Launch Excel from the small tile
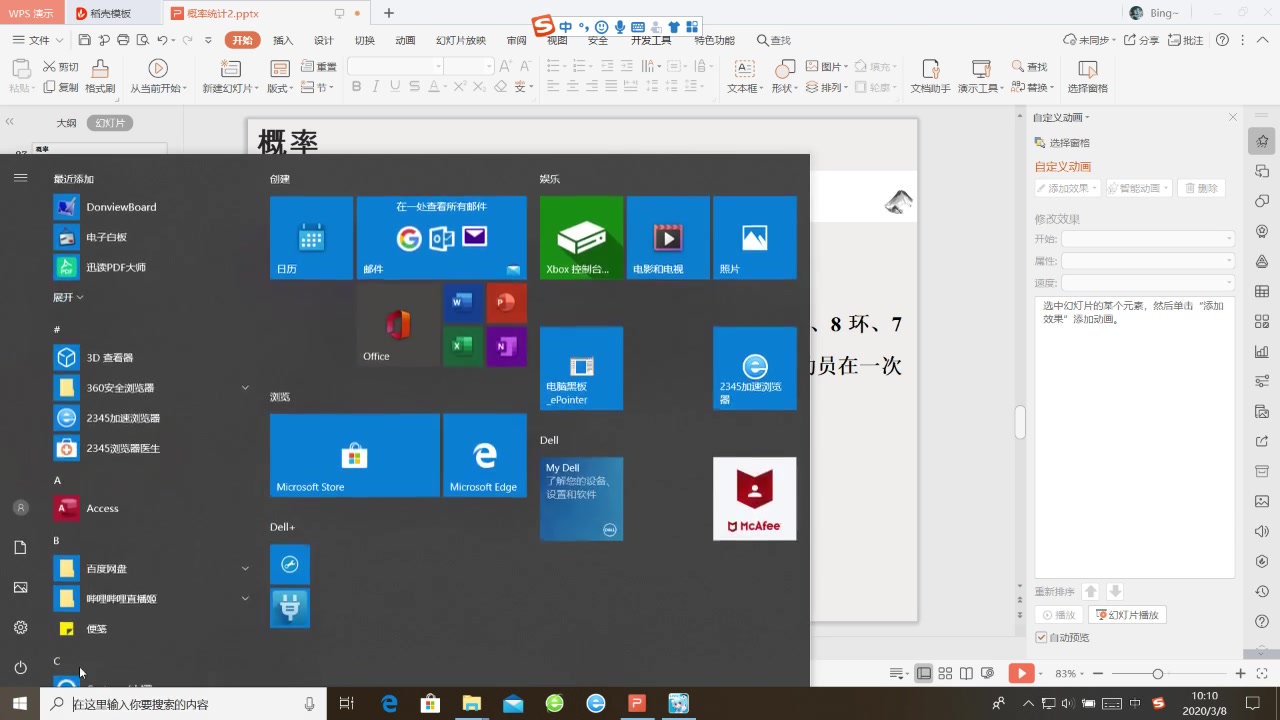The image size is (1280, 720). (x=463, y=346)
